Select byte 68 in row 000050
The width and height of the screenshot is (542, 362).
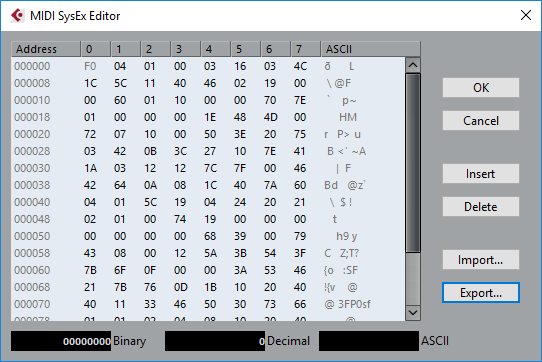coord(210,236)
